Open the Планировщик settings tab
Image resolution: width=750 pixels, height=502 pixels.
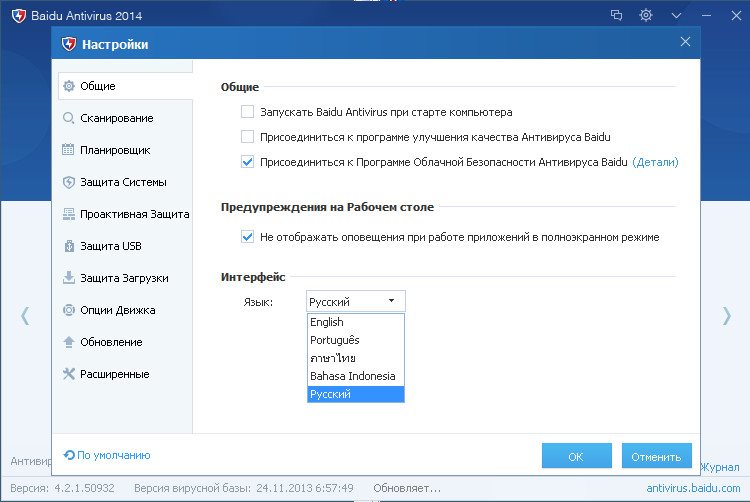[x=125, y=150]
